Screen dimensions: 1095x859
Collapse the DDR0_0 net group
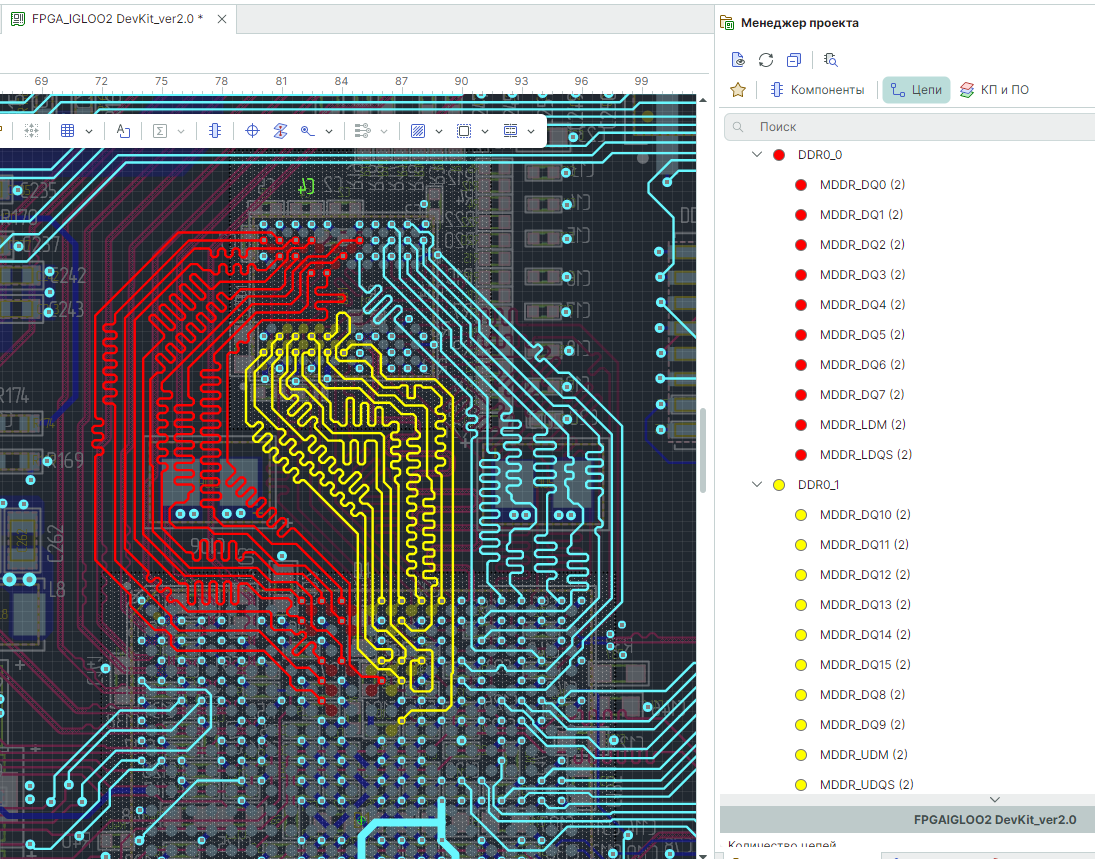(757, 155)
